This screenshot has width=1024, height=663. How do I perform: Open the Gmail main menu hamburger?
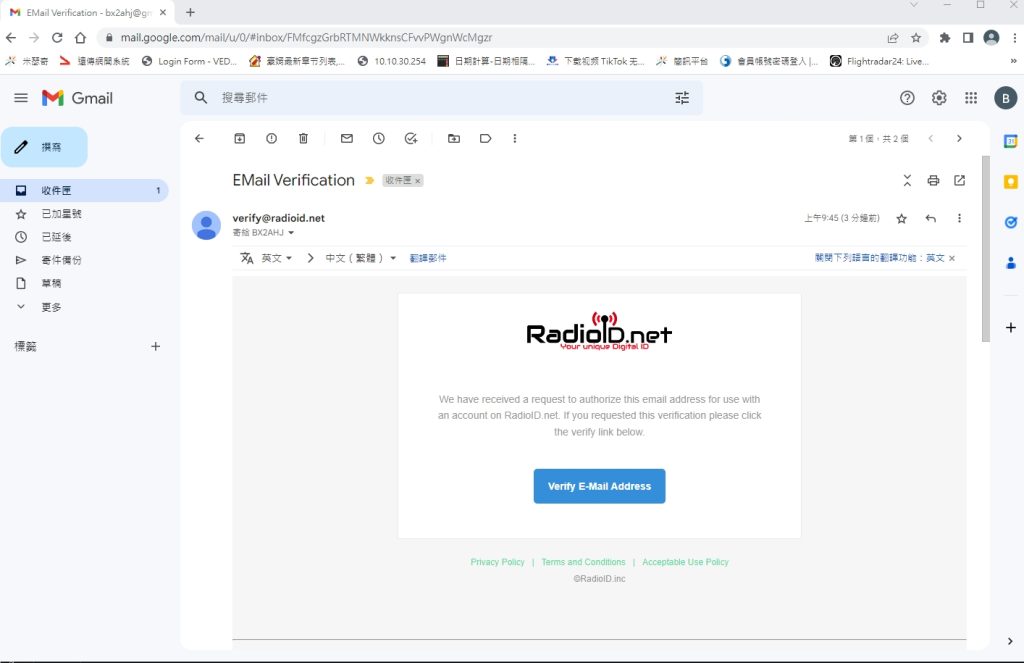[x=21, y=98]
